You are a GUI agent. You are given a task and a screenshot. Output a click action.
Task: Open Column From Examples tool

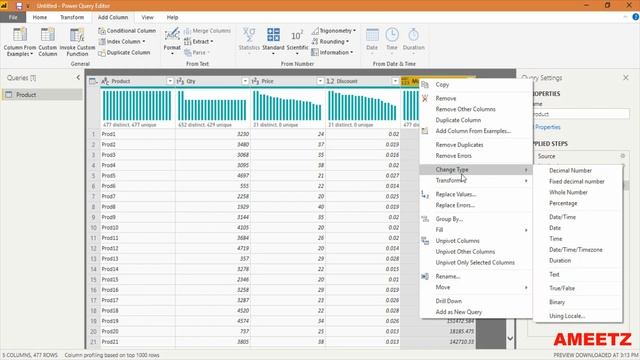point(20,42)
